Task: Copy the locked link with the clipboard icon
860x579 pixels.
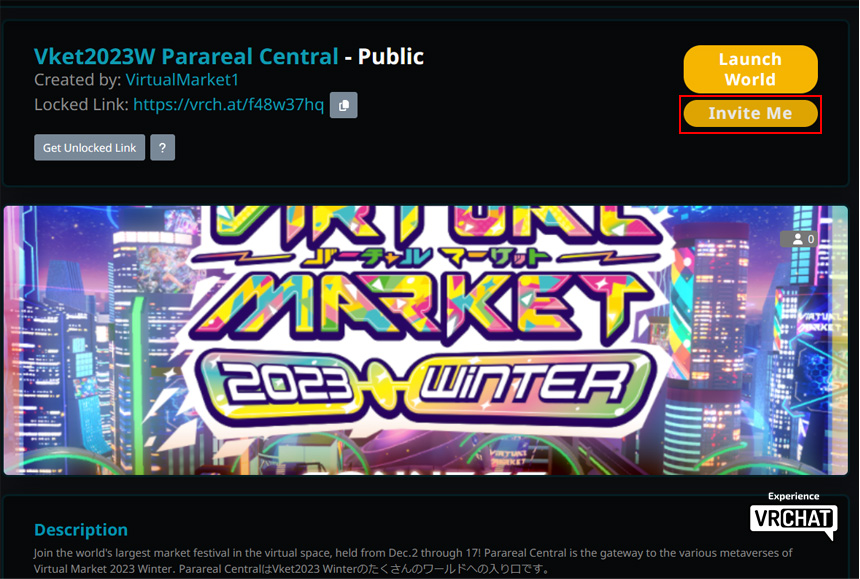Action: click(x=343, y=105)
